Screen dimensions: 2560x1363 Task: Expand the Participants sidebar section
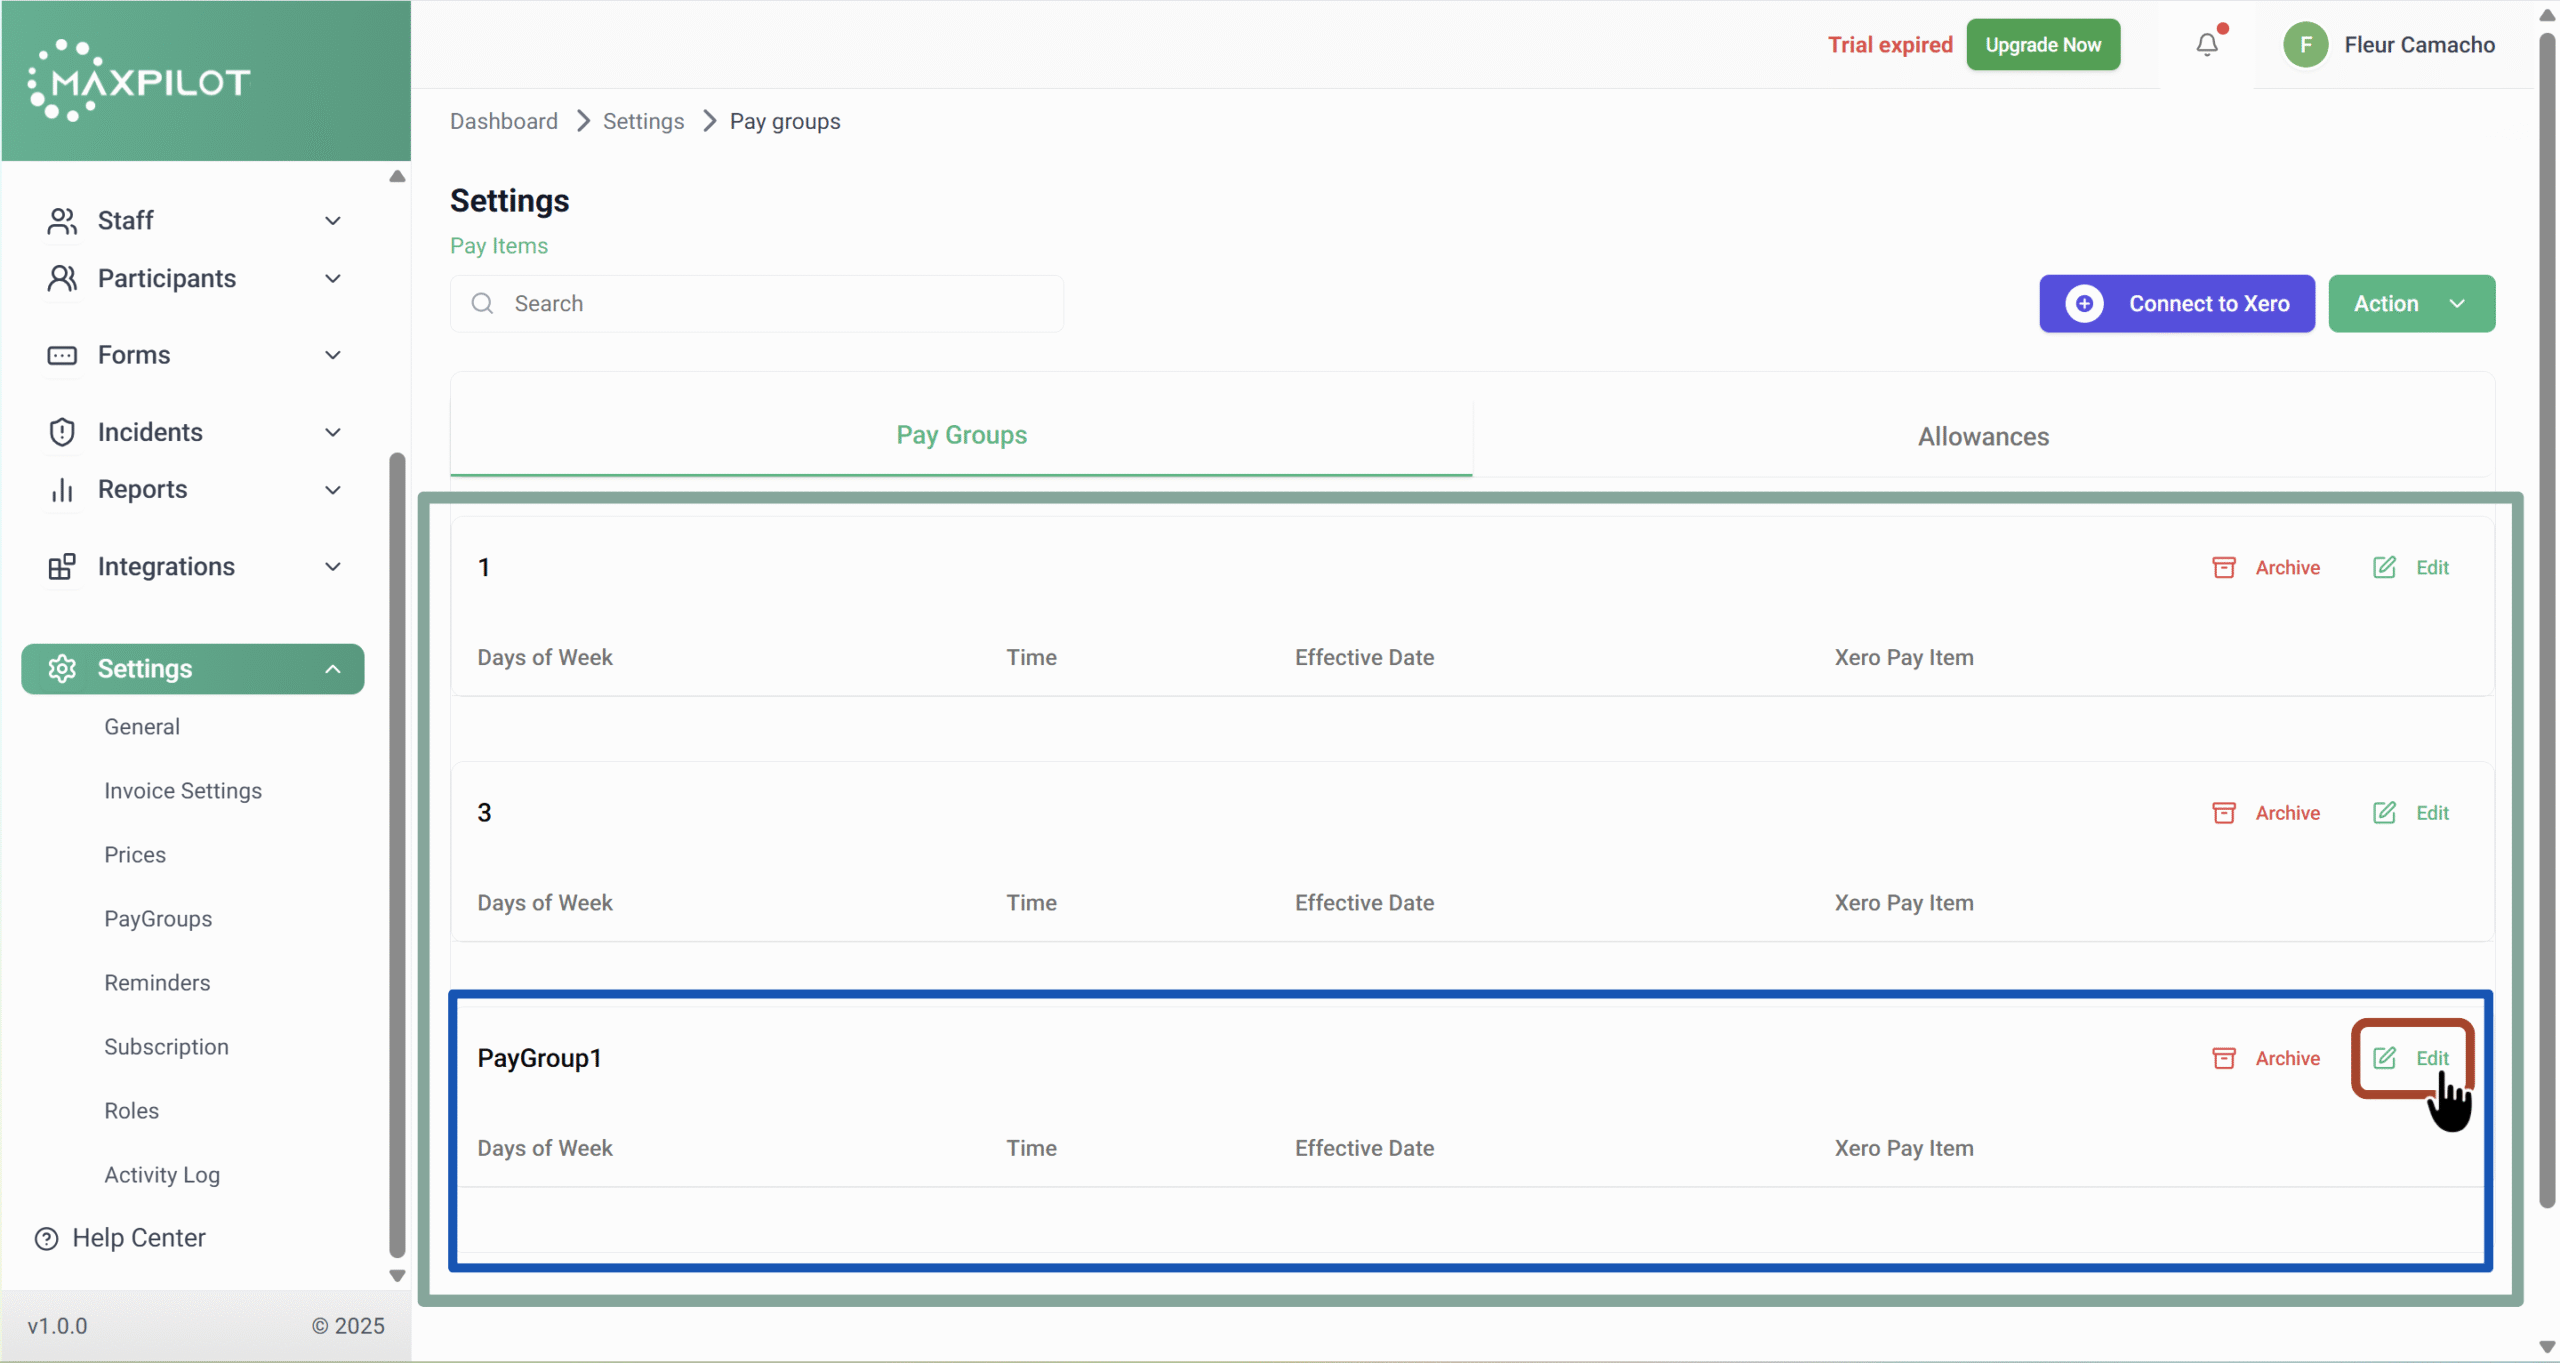(333, 279)
